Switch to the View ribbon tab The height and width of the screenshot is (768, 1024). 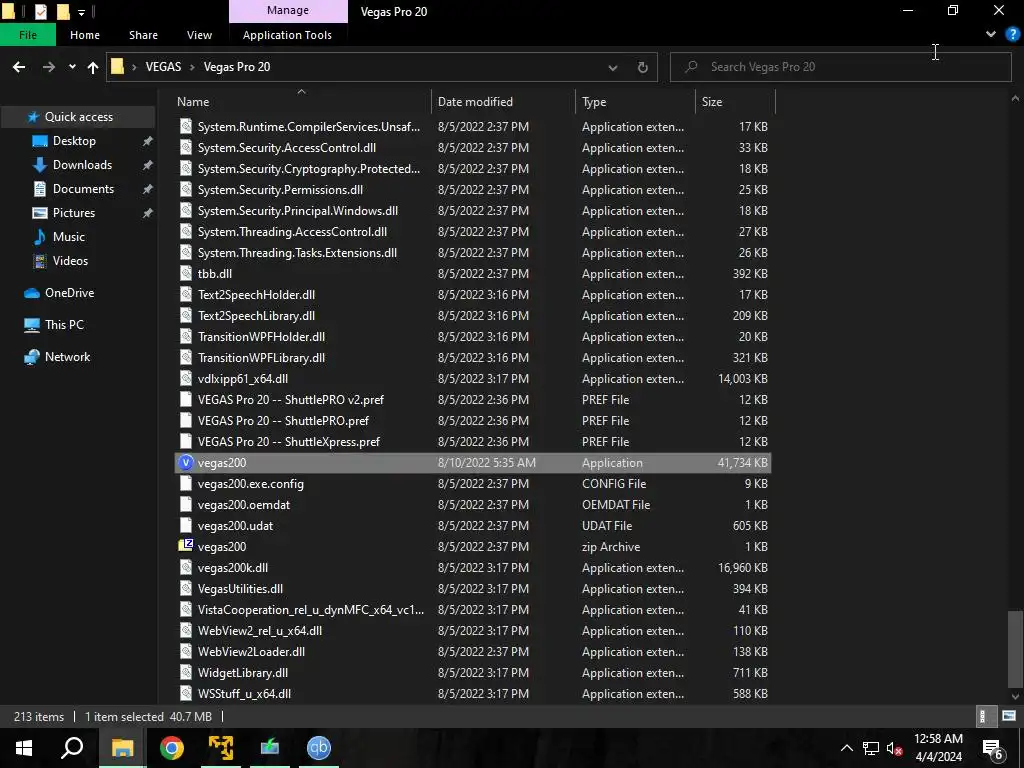click(199, 35)
